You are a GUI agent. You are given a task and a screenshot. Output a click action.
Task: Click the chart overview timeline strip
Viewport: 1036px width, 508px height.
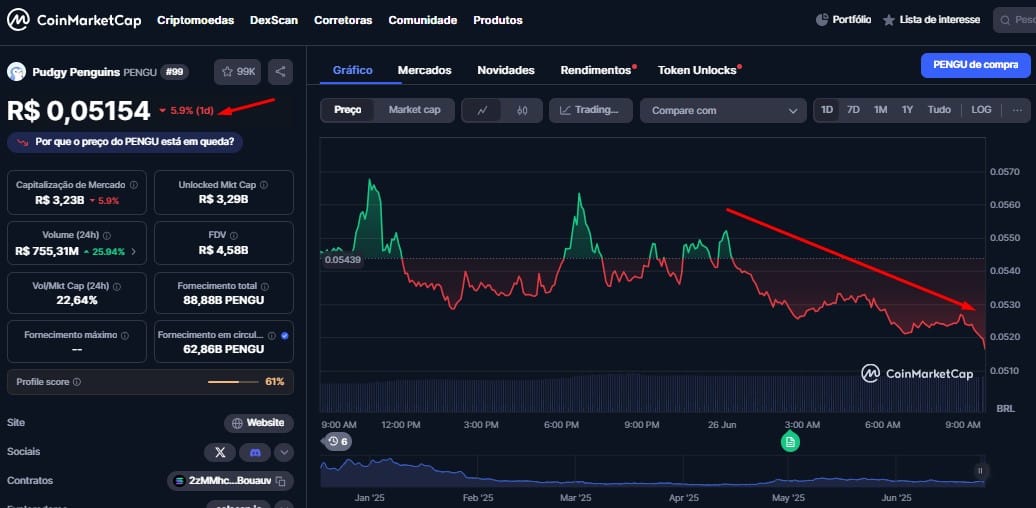coord(652,472)
